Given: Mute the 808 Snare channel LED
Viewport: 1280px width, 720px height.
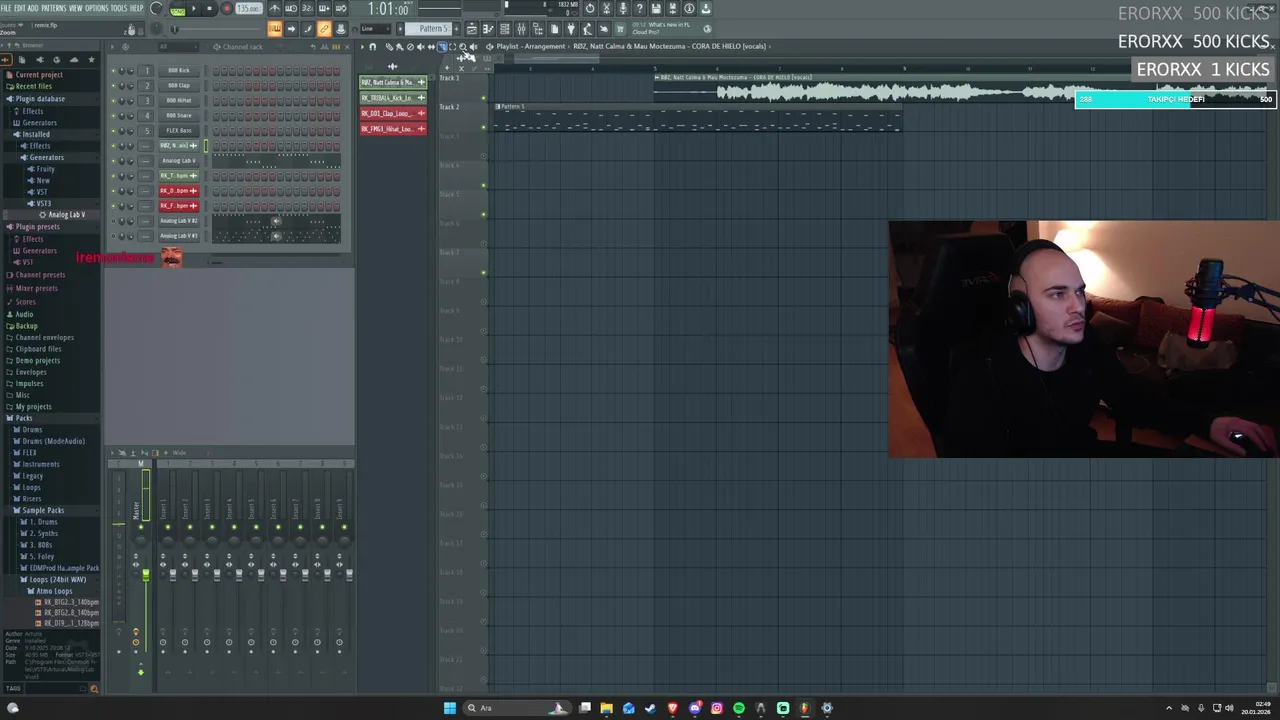Looking at the screenshot, I should click(113, 115).
